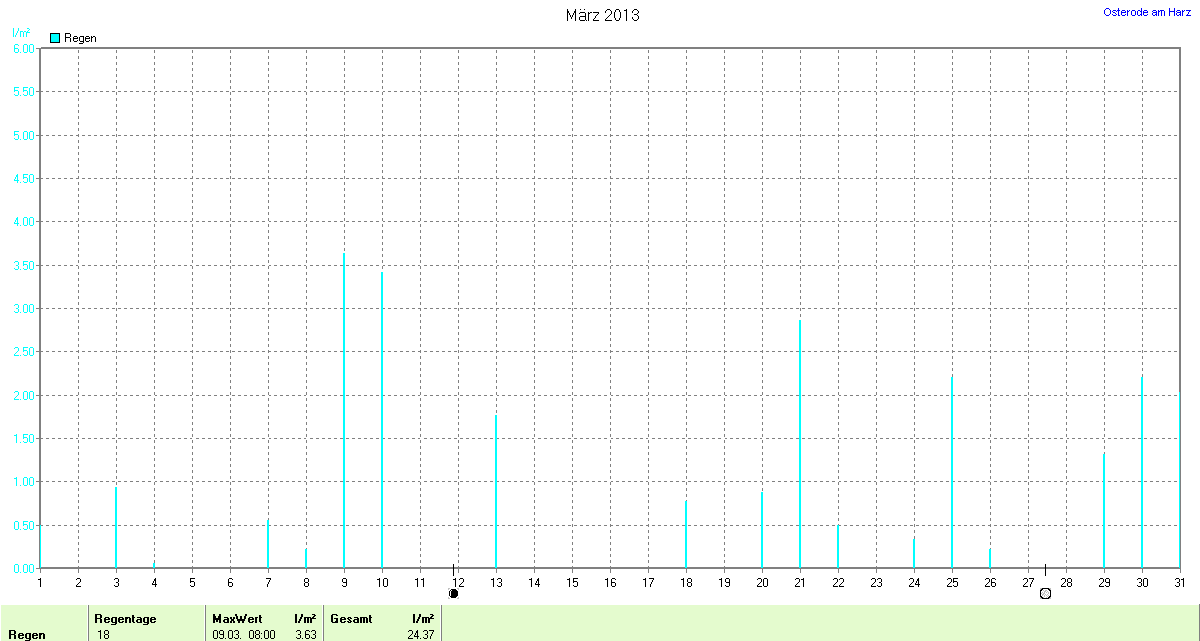The height and width of the screenshot is (641, 1200).
Task: Click the Regentage value 18 in table
Action: point(103,635)
